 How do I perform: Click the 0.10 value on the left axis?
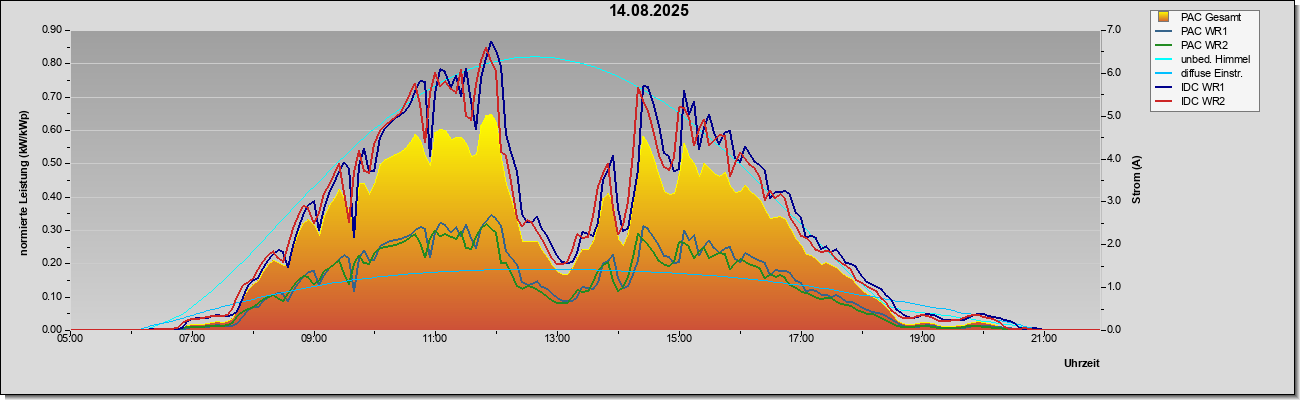tap(52, 297)
